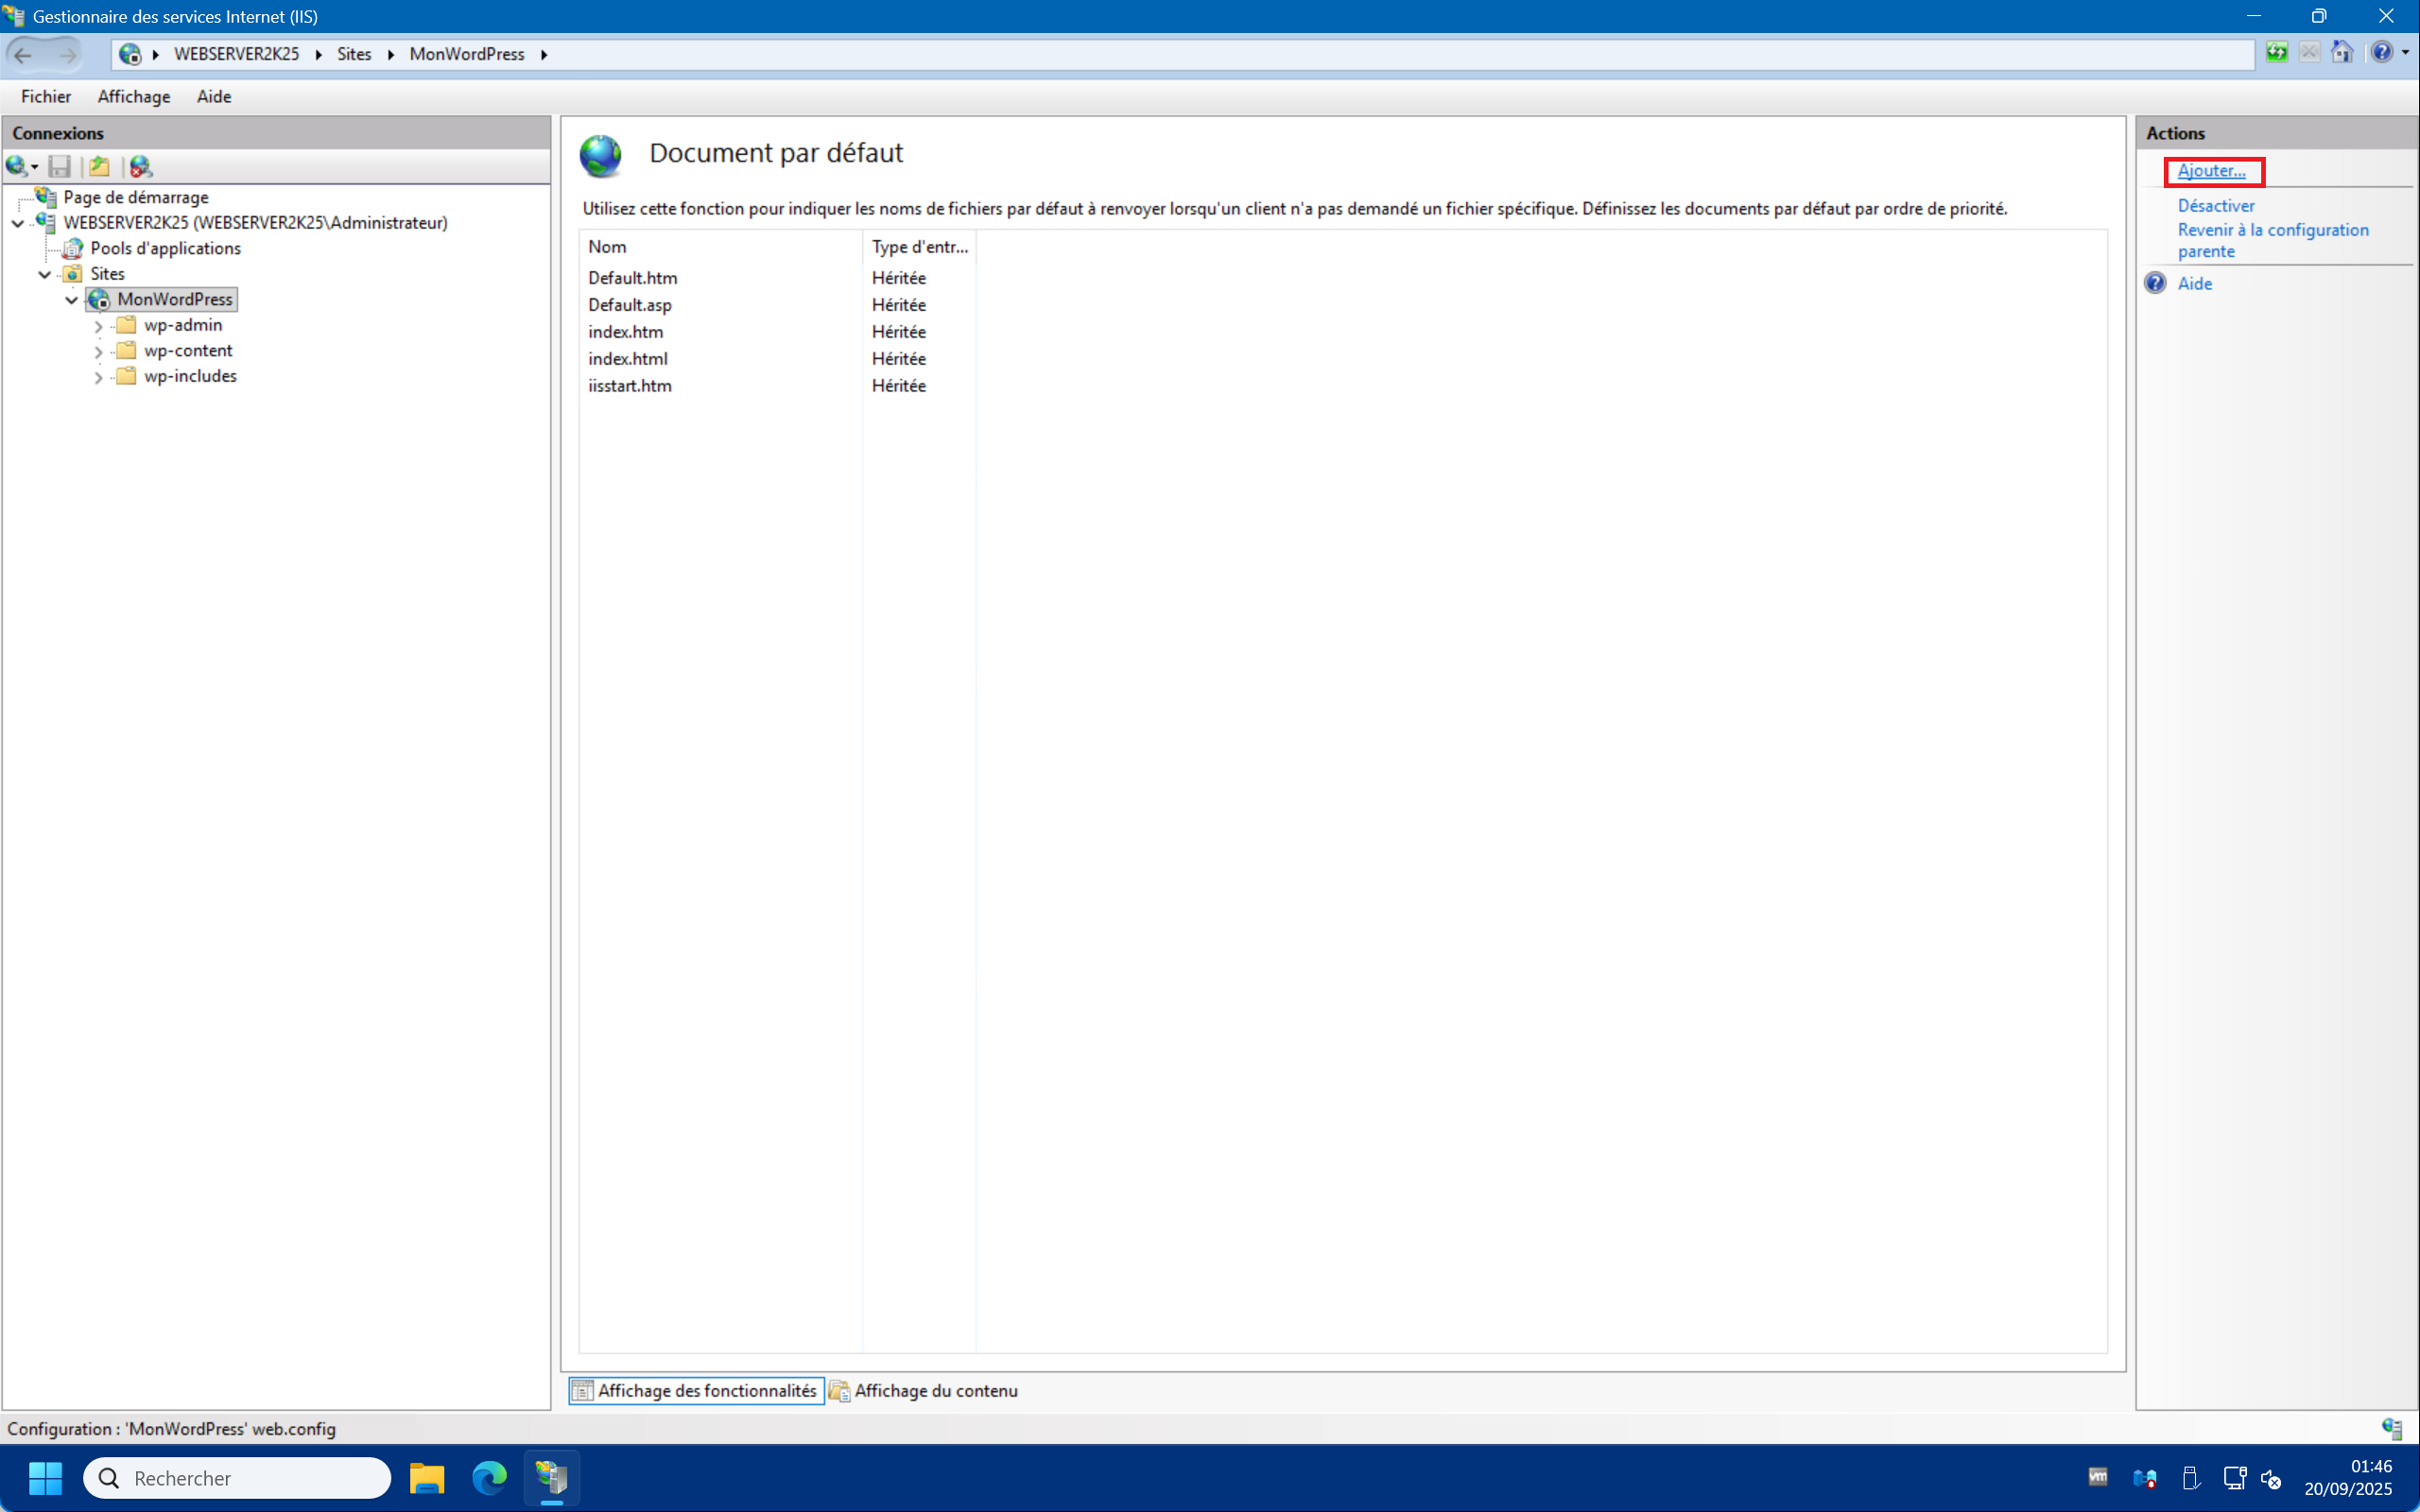Click the home icon near address bar
The width and height of the screenshot is (2420, 1512).
pos(2341,53)
